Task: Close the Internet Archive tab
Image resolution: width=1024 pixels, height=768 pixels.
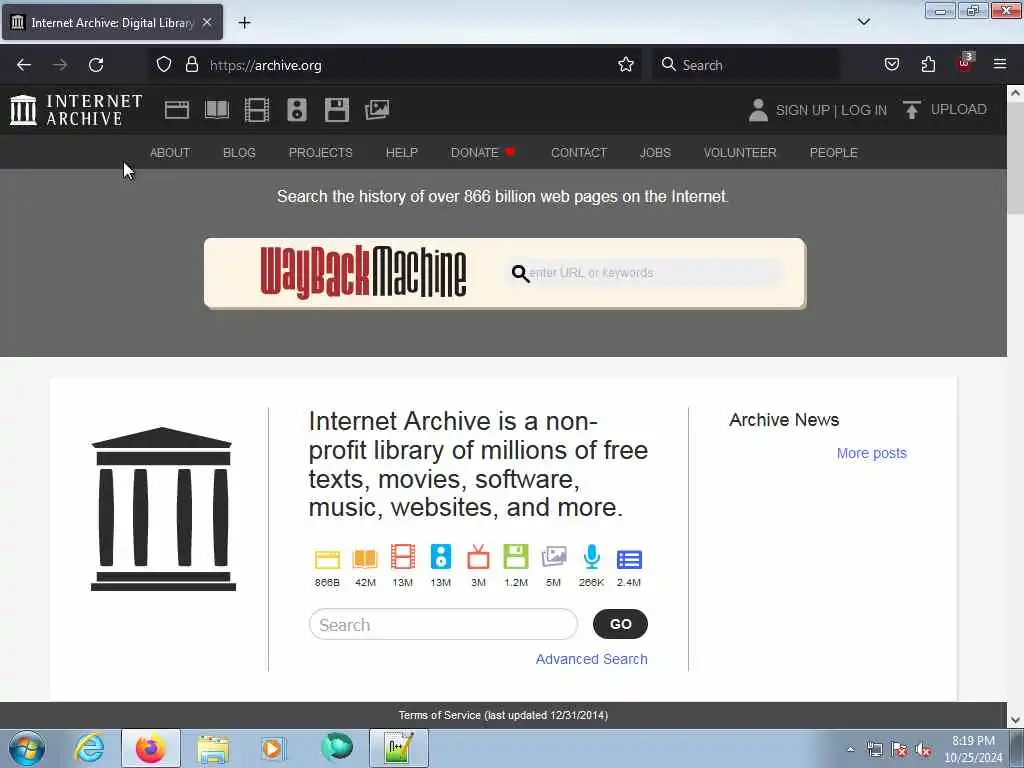Action: [x=207, y=22]
